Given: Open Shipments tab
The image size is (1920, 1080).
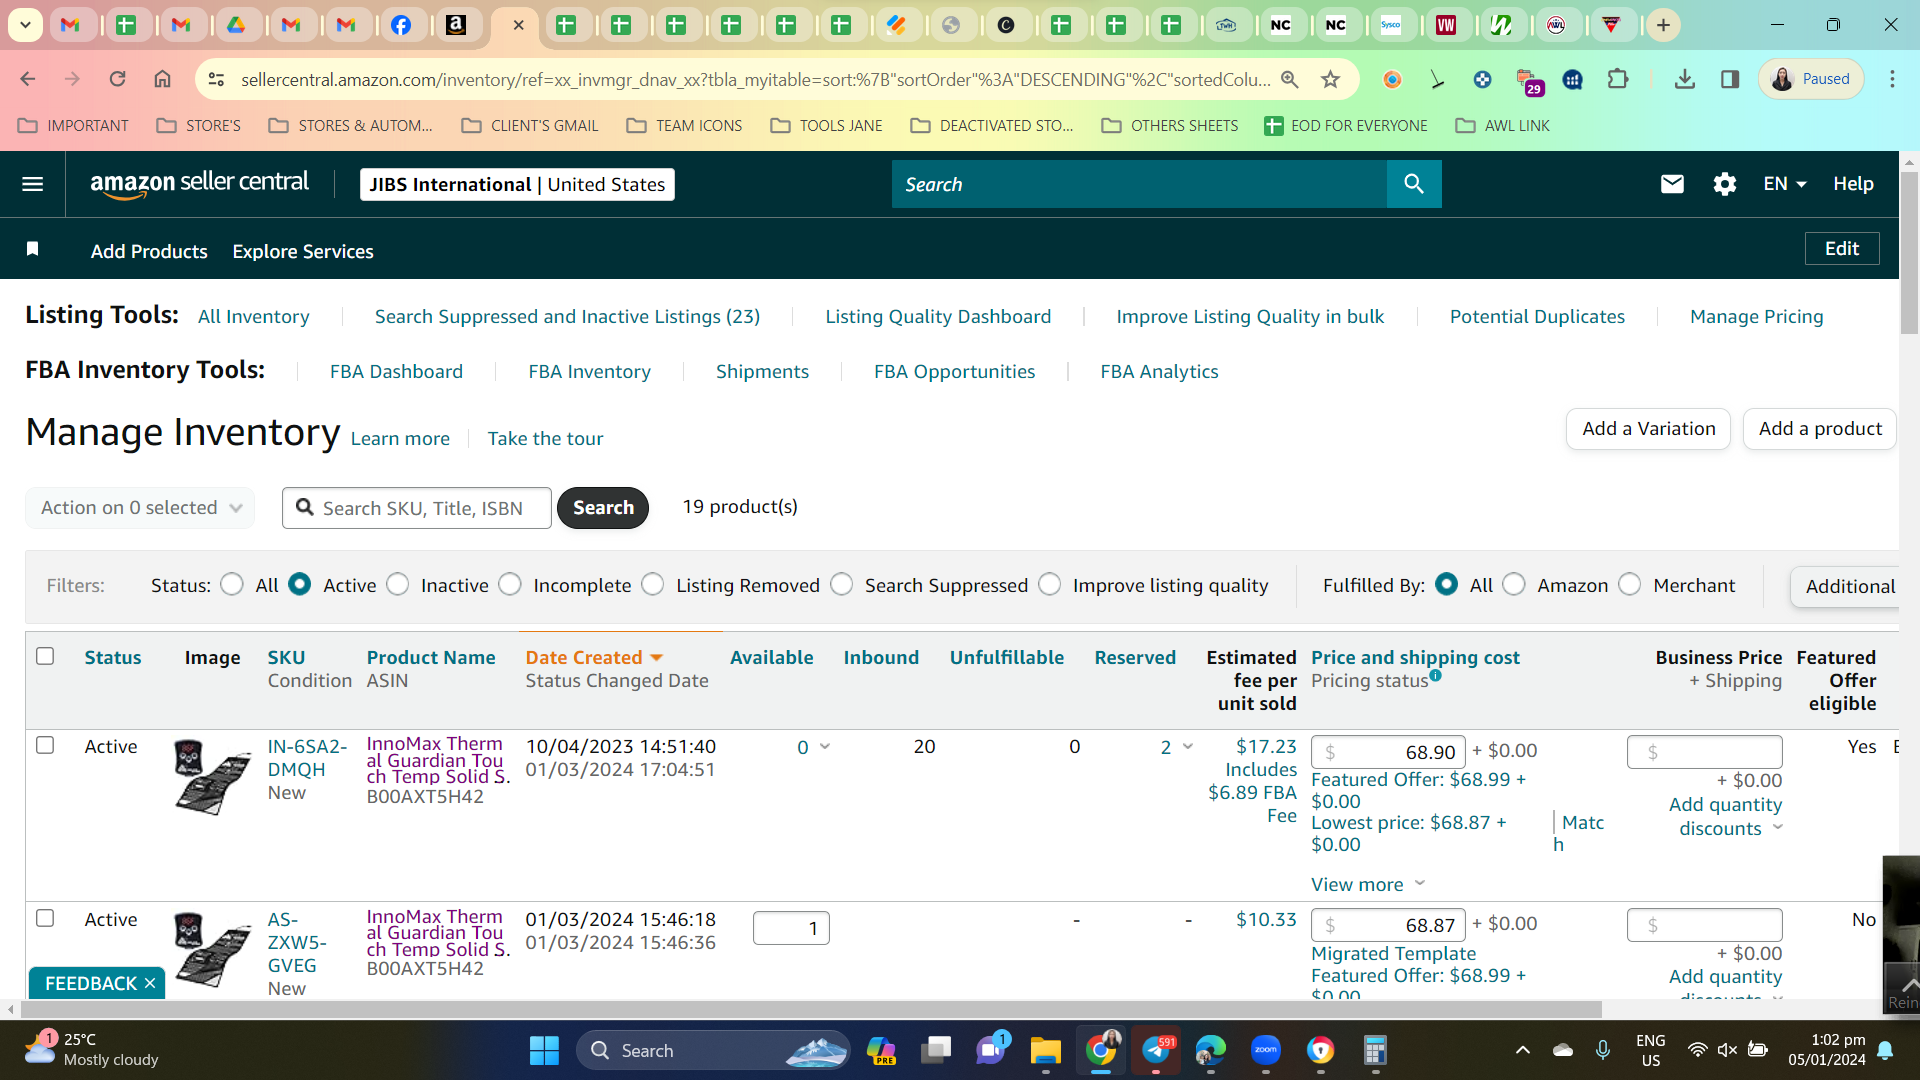Looking at the screenshot, I should point(762,371).
